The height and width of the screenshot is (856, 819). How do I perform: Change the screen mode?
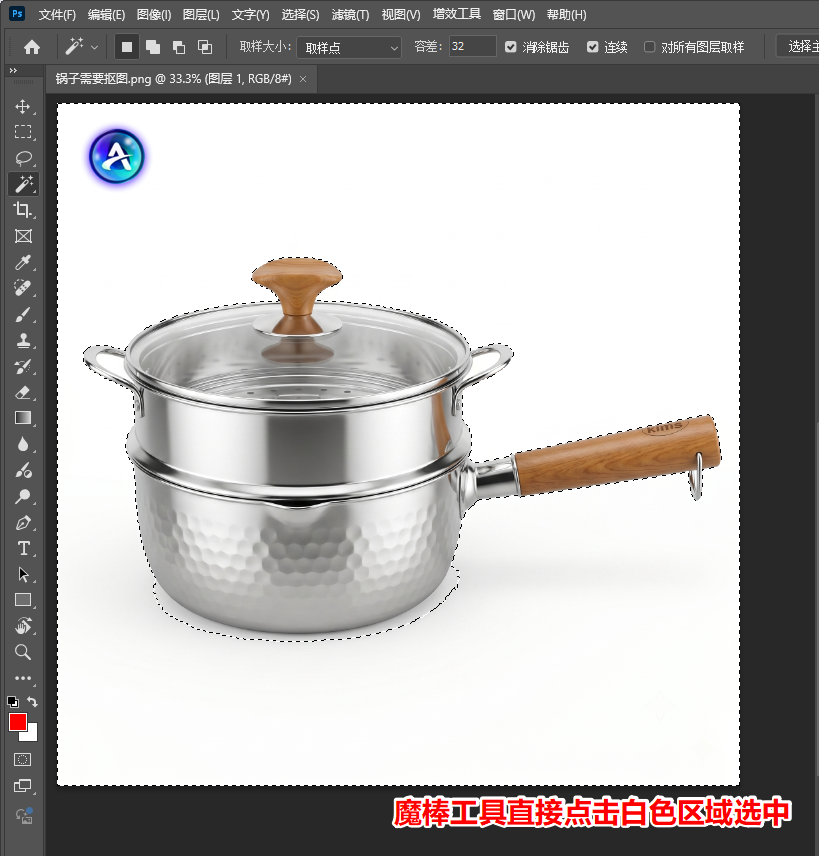coord(22,786)
